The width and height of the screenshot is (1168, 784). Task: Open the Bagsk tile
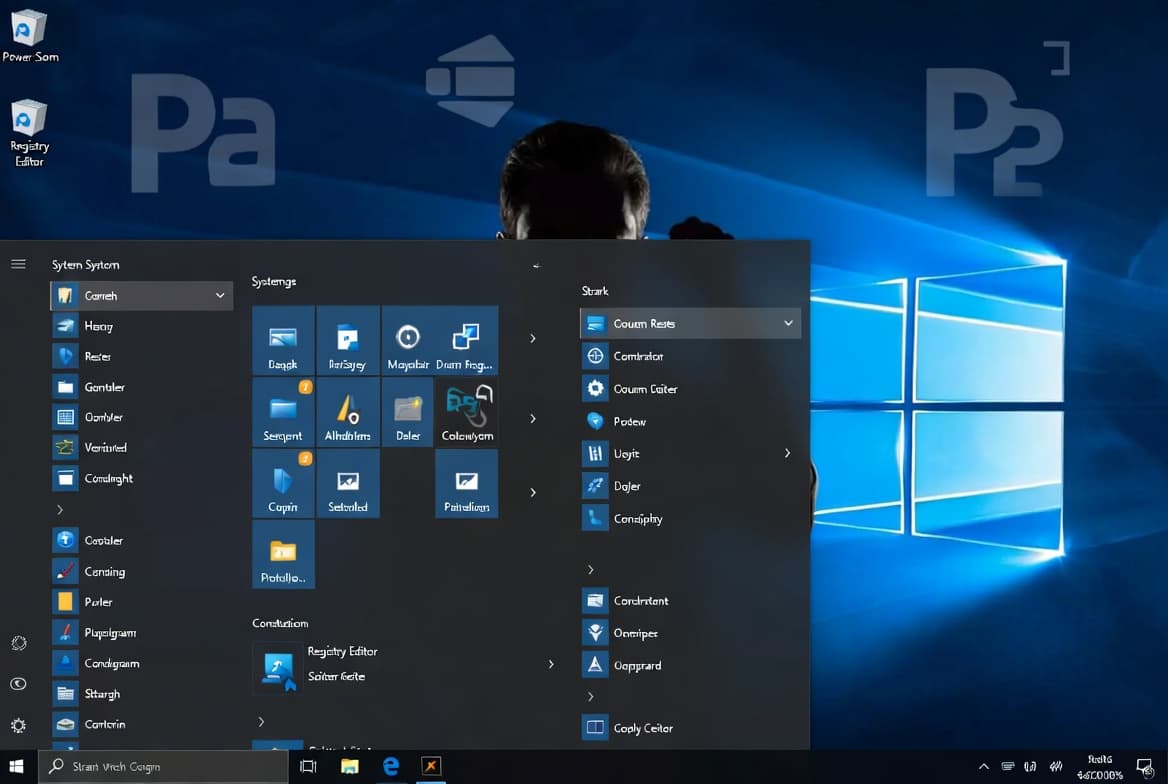click(283, 340)
